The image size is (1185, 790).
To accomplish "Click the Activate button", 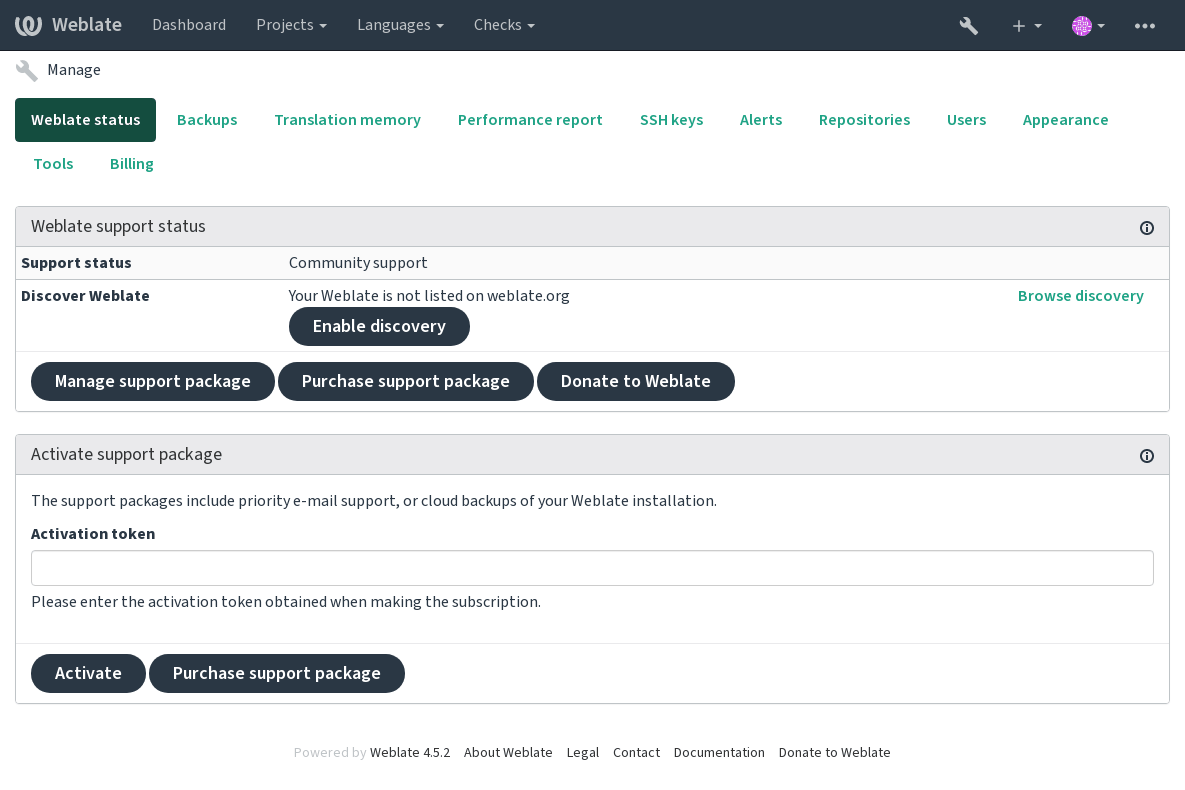I will 88,674.
